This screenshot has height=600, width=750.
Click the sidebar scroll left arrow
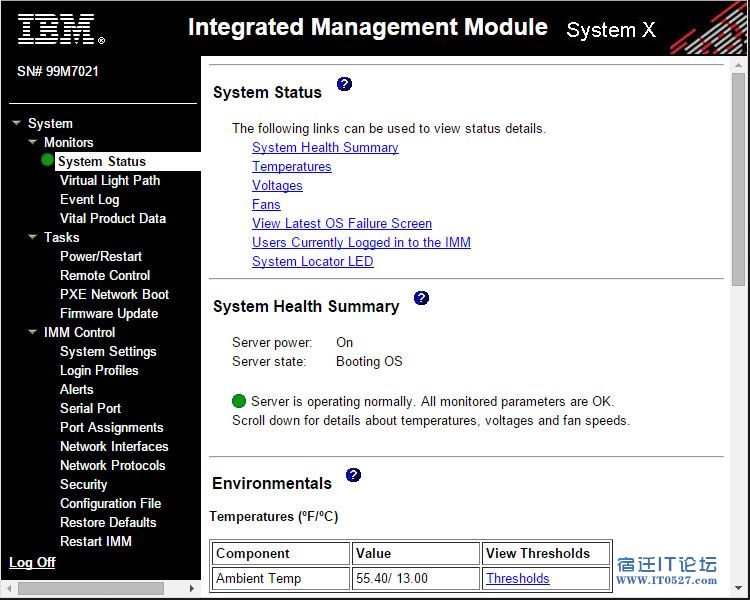(x=9, y=588)
